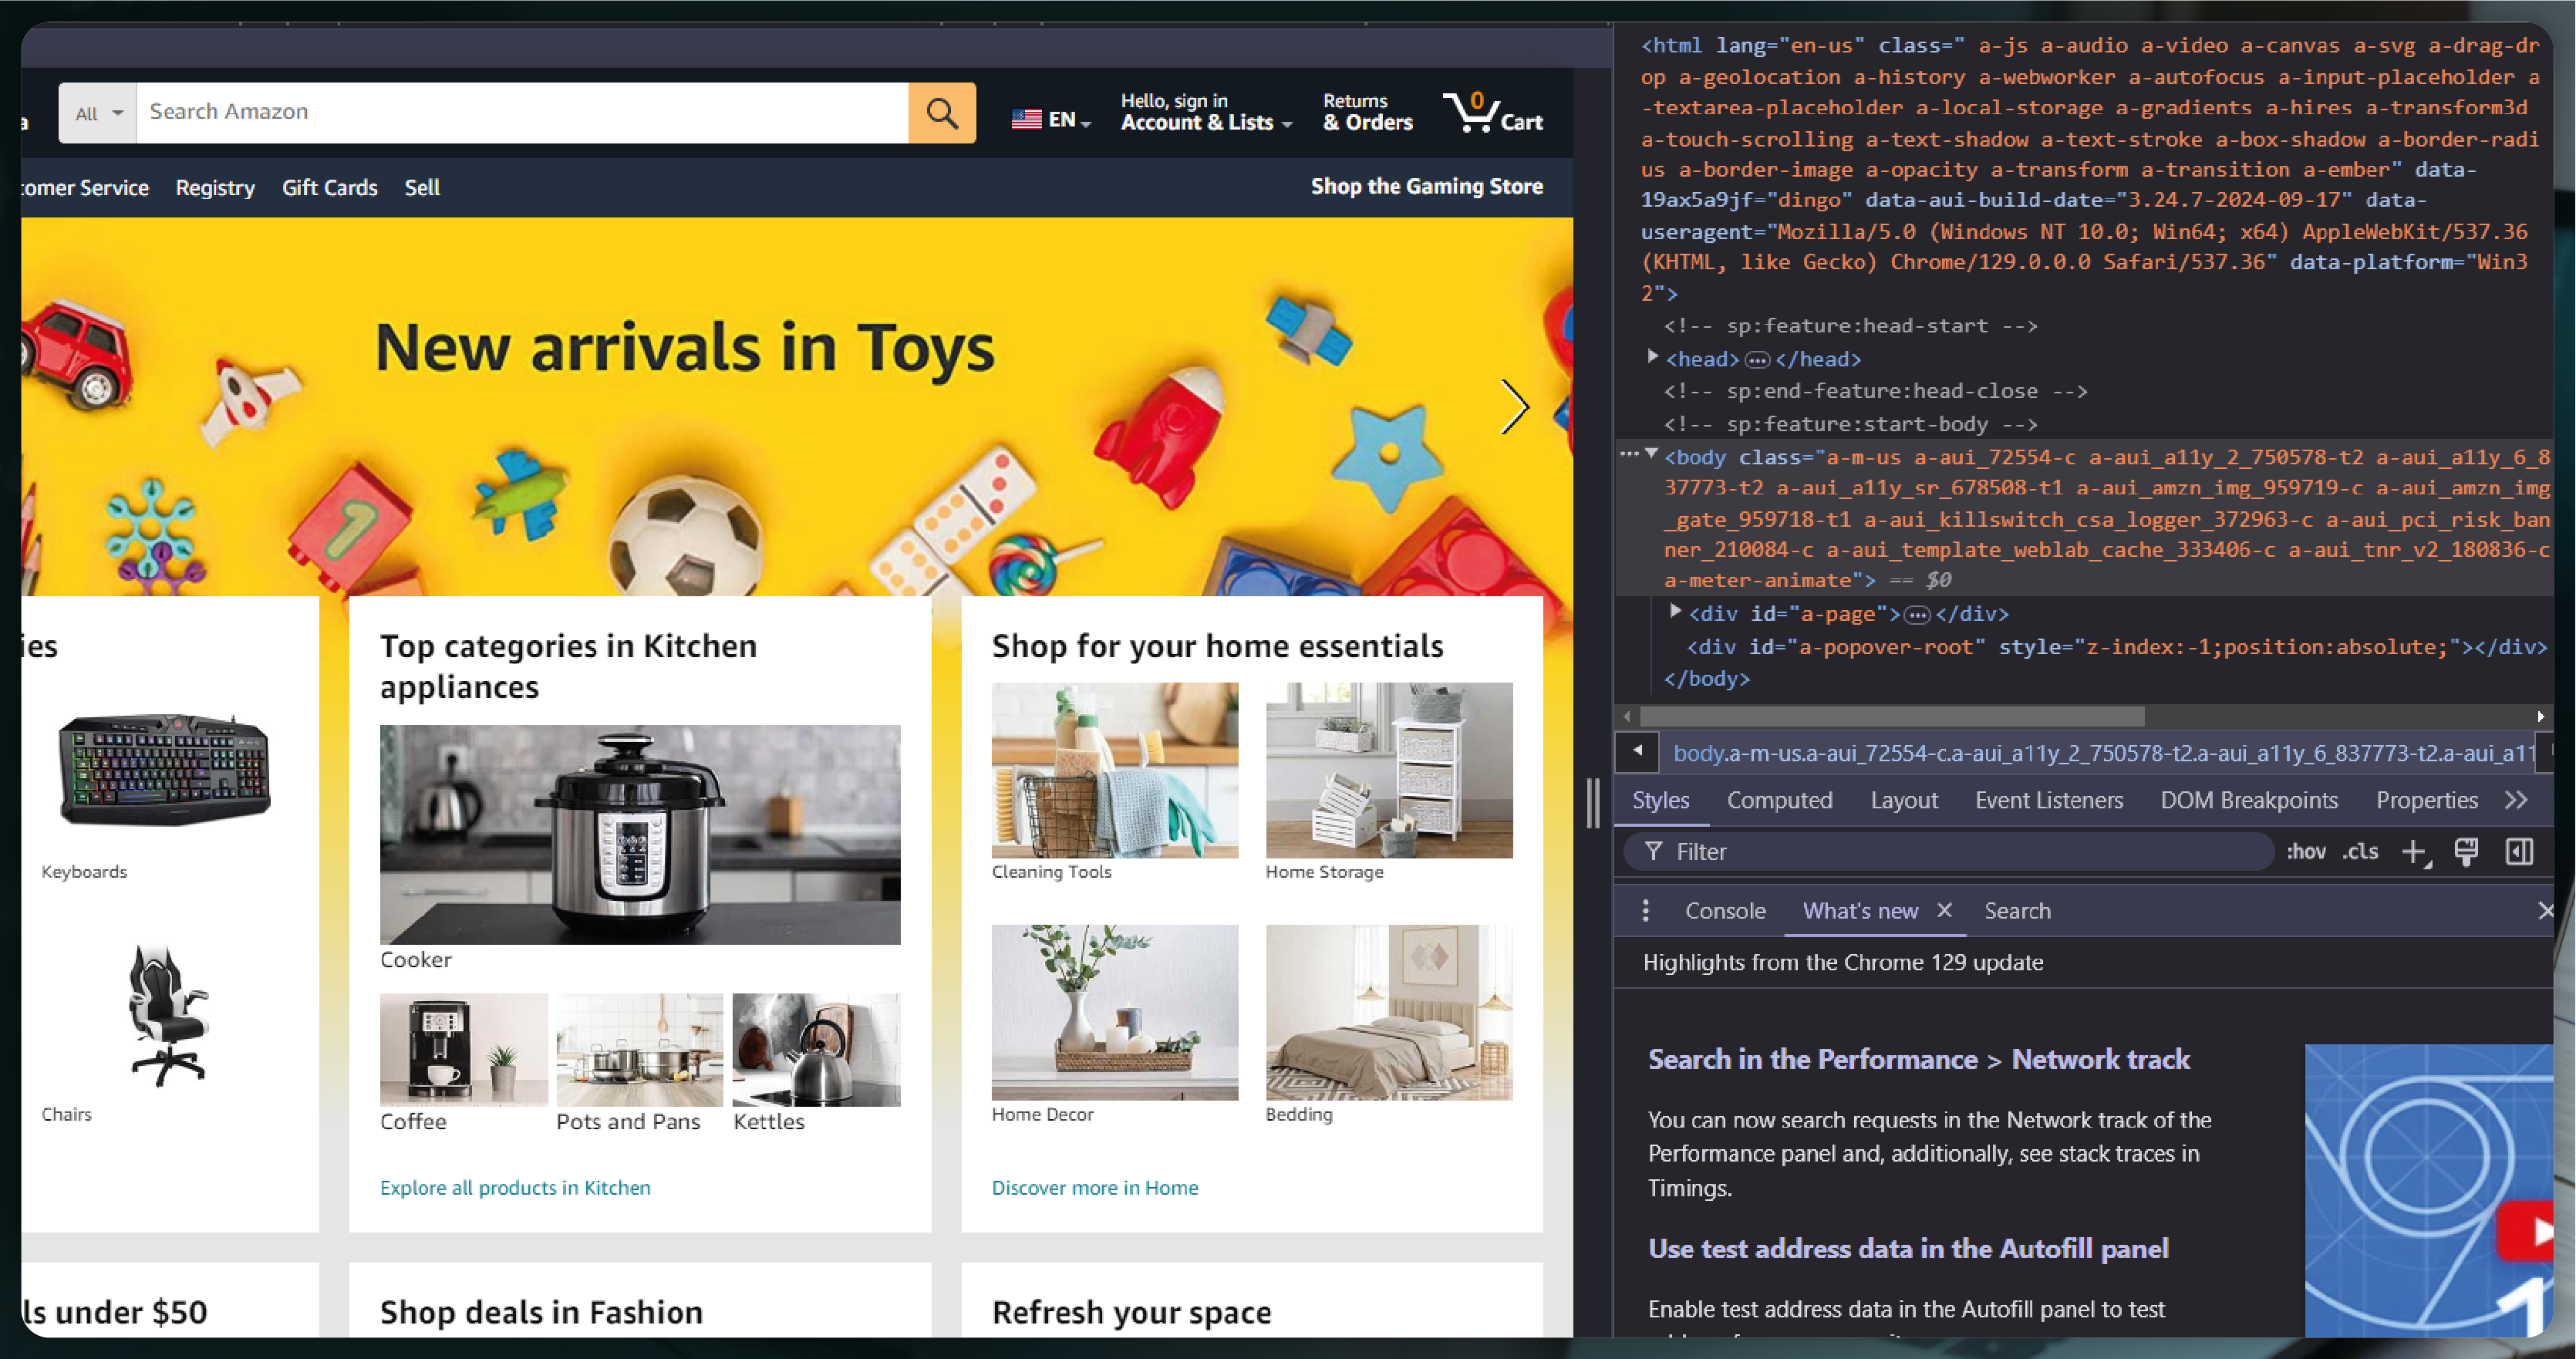
Task: Select the Styles tab in DevTools
Action: click(x=1660, y=799)
